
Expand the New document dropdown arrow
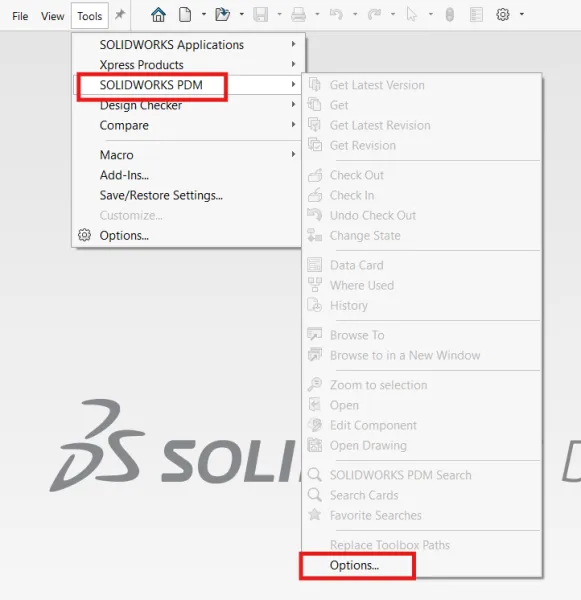coord(204,15)
